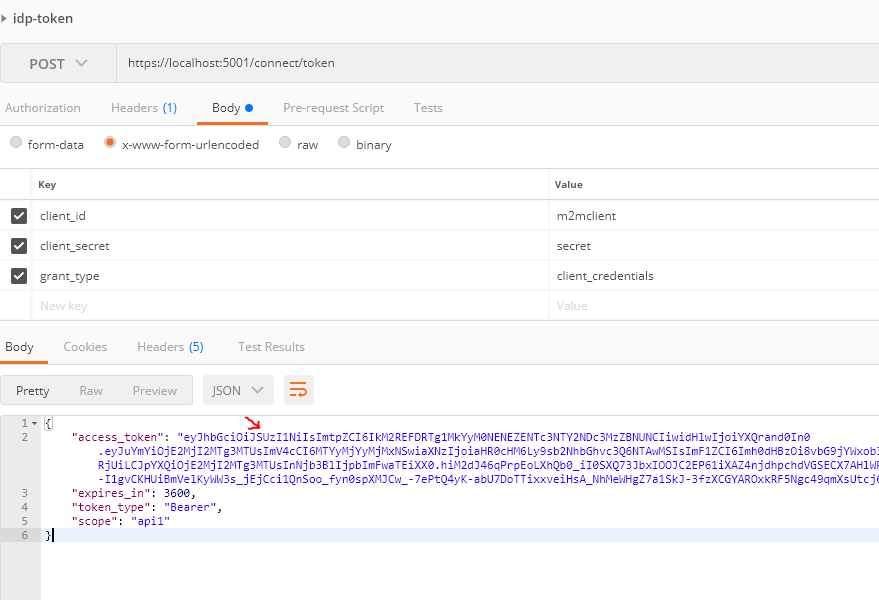Open the POST method dropdown
The width and height of the screenshot is (879, 600).
click(58, 64)
